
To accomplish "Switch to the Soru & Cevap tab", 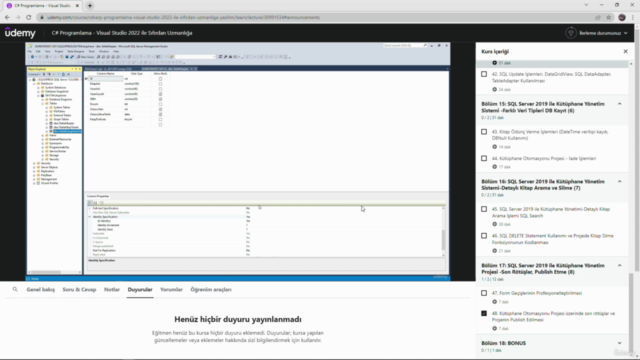I will (x=79, y=289).
